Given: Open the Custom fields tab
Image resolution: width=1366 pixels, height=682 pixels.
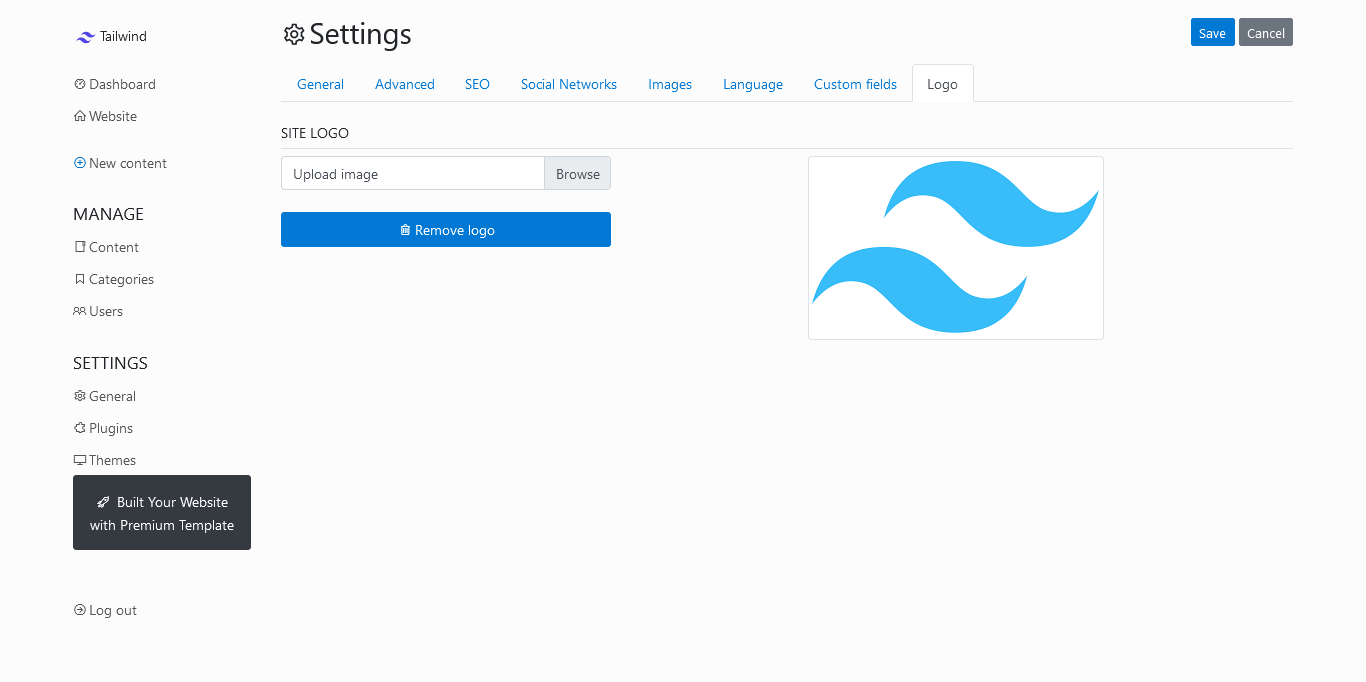Looking at the screenshot, I should pyautogui.click(x=855, y=84).
